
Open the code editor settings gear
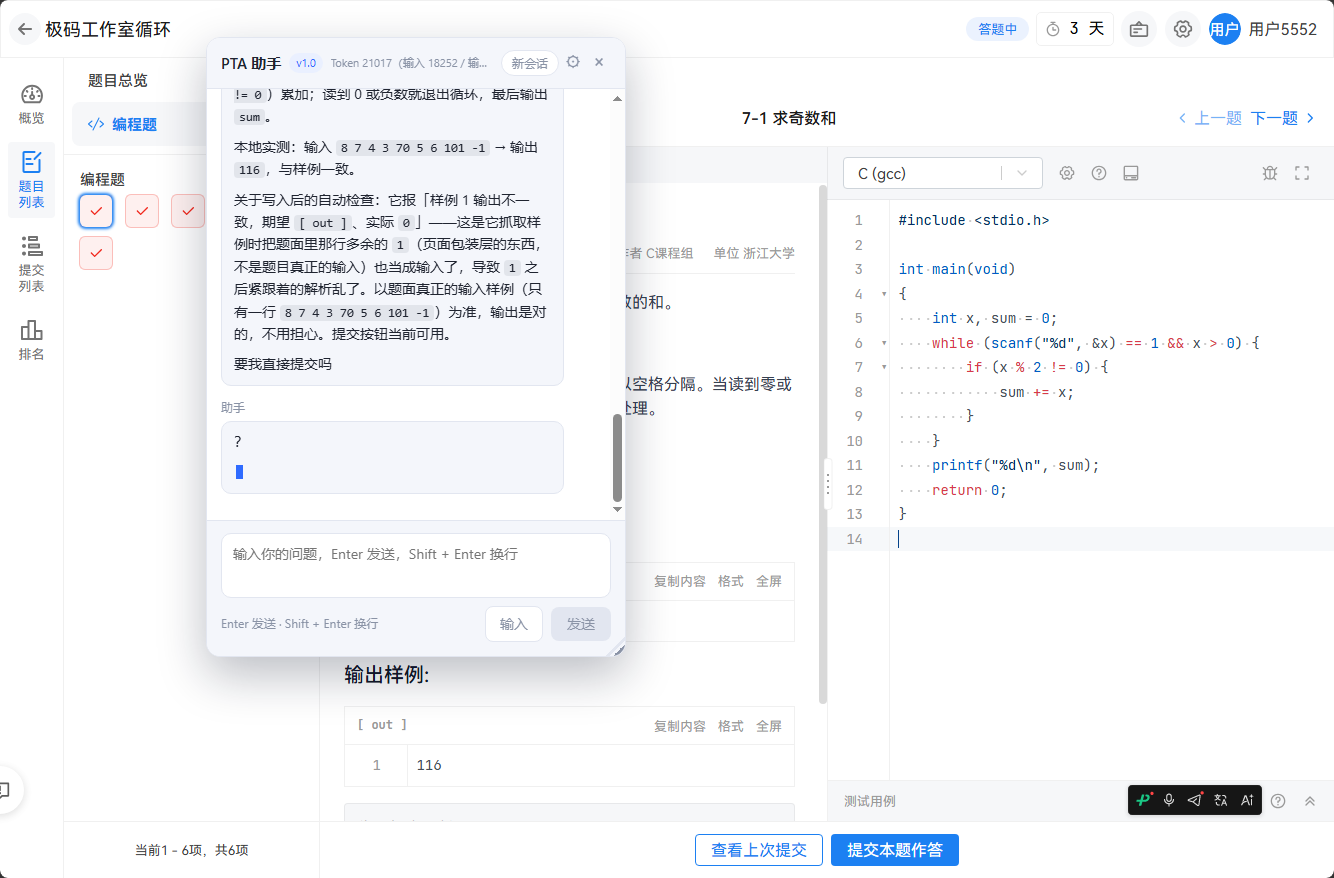[1067, 173]
